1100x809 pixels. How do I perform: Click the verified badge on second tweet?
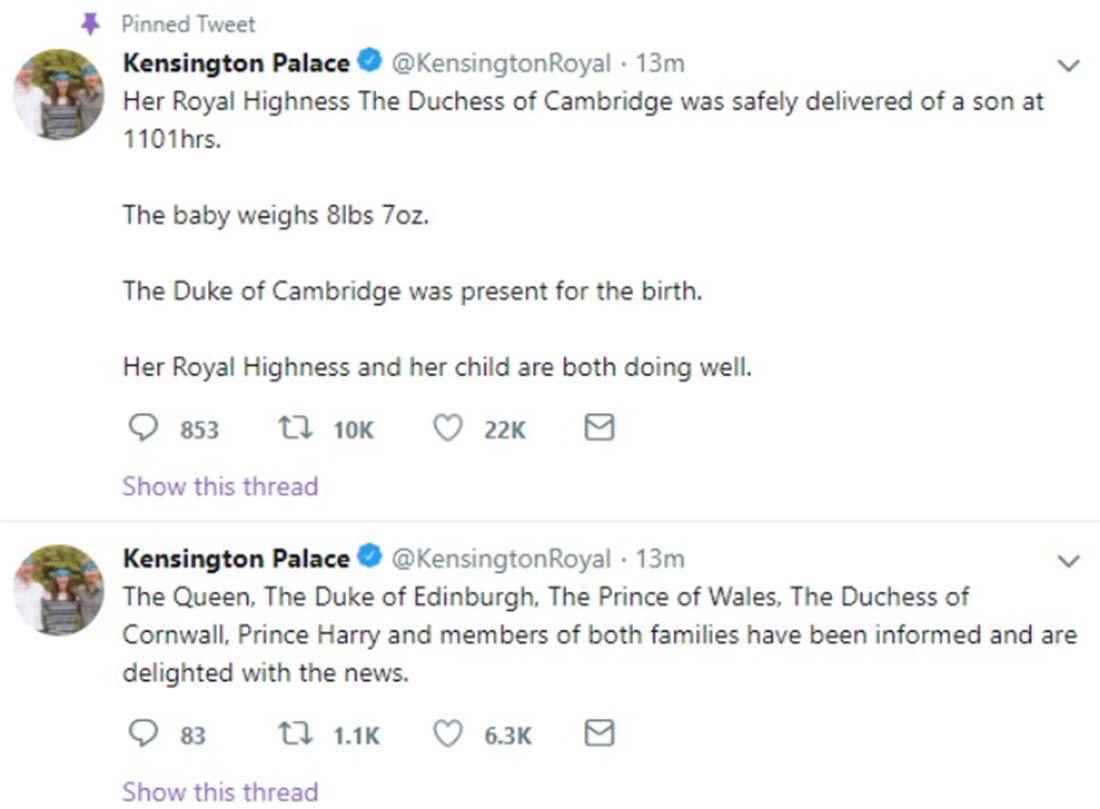point(369,558)
